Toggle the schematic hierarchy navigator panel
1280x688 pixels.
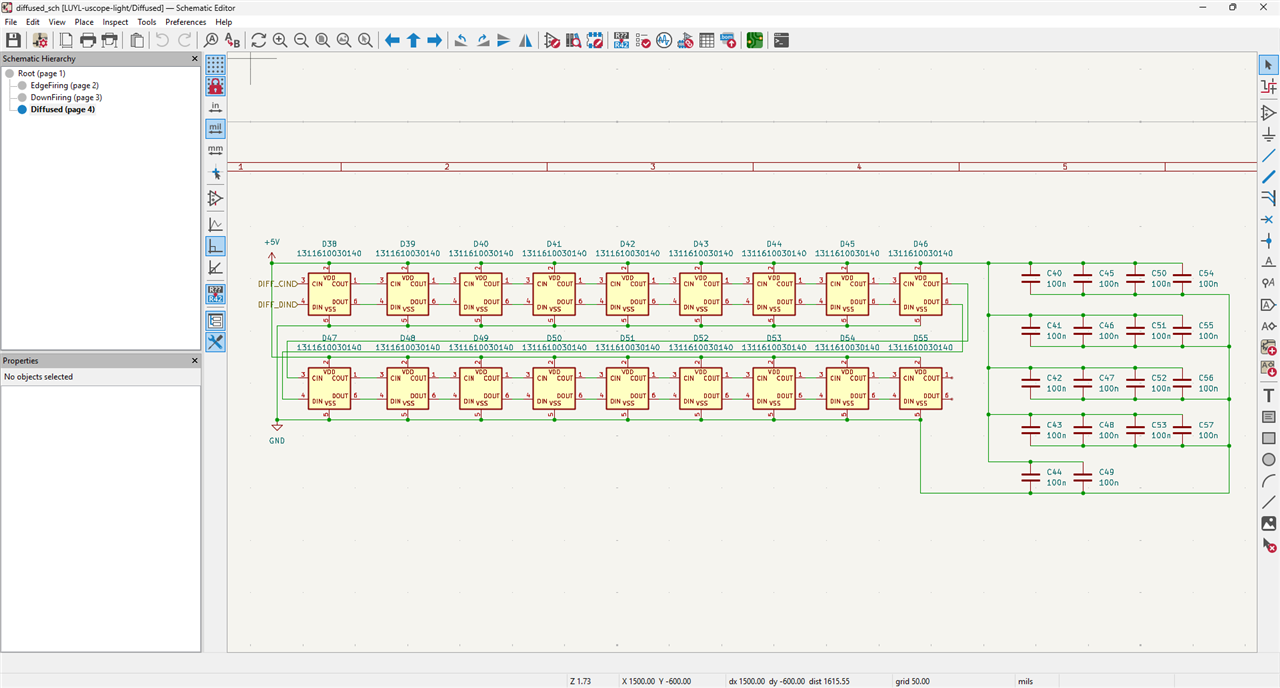click(215, 320)
